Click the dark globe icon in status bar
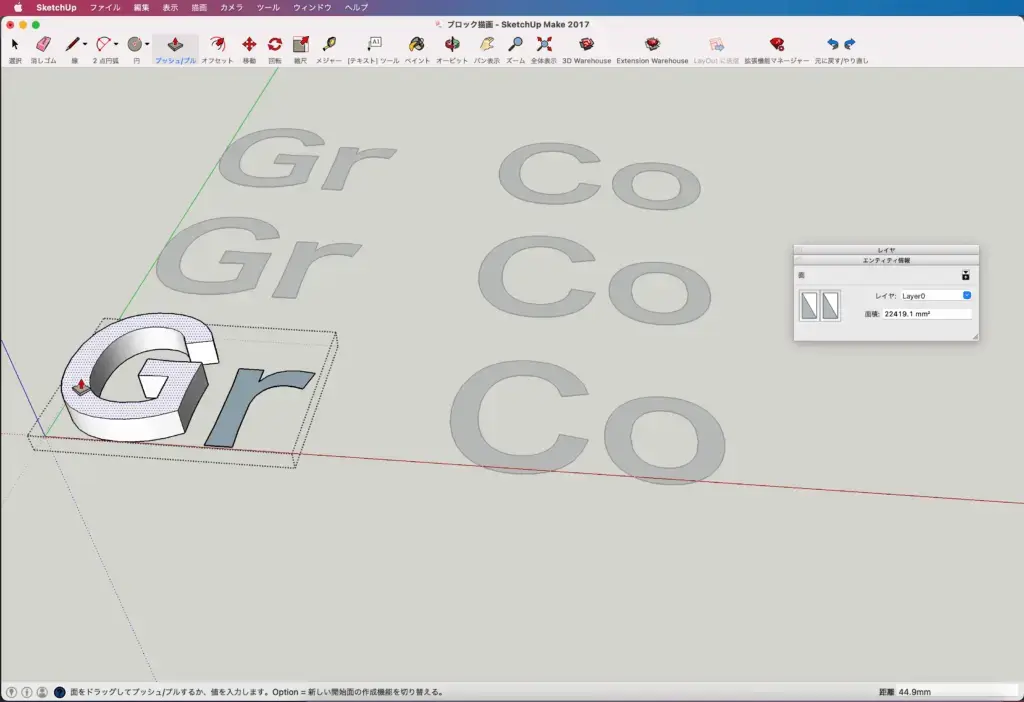The height and width of the screenshot is (702, 1024). click(x=59, y=692)
